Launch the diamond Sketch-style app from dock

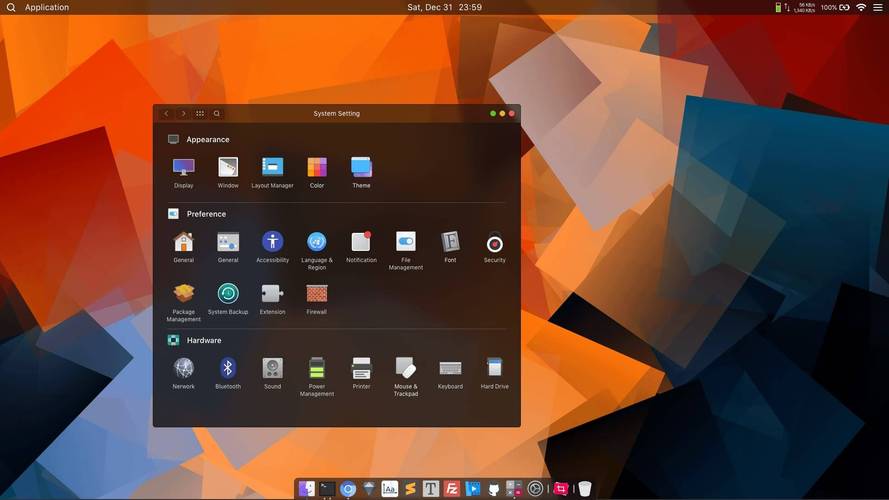pos(369,489)
